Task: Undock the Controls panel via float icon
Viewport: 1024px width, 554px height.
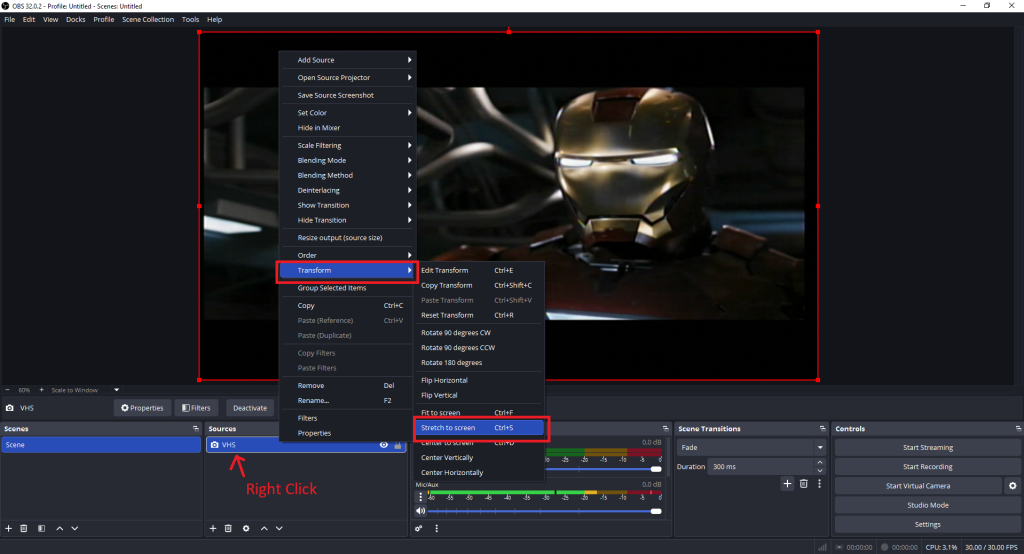Action: pos(1018,429)
